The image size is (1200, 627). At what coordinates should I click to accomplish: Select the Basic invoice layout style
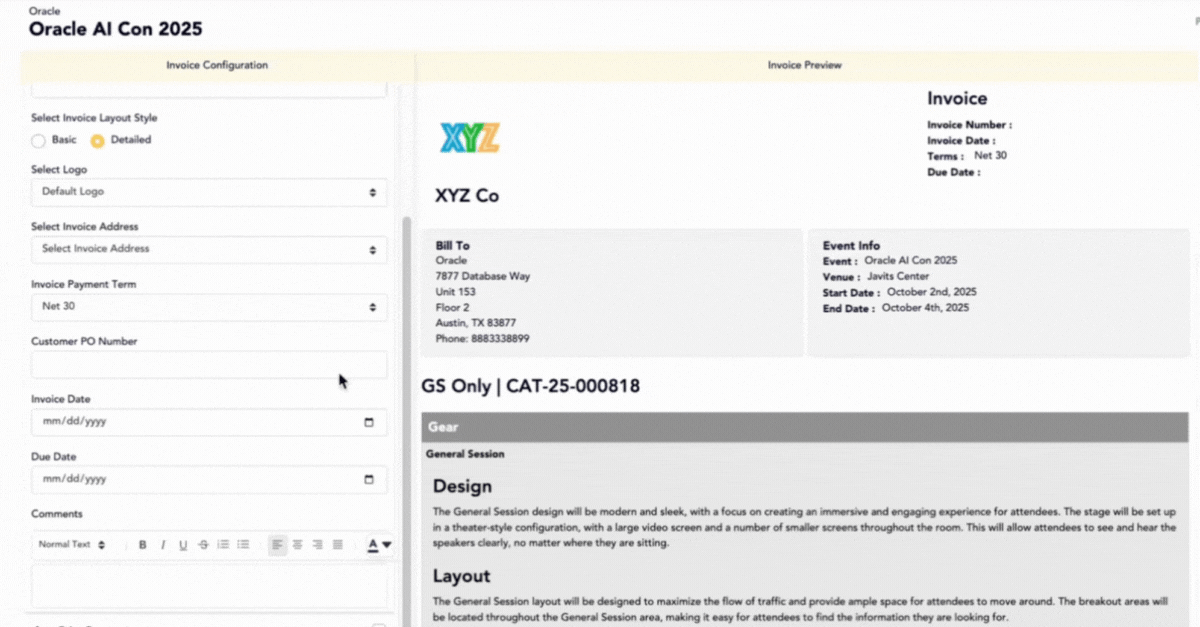(39, 141)
